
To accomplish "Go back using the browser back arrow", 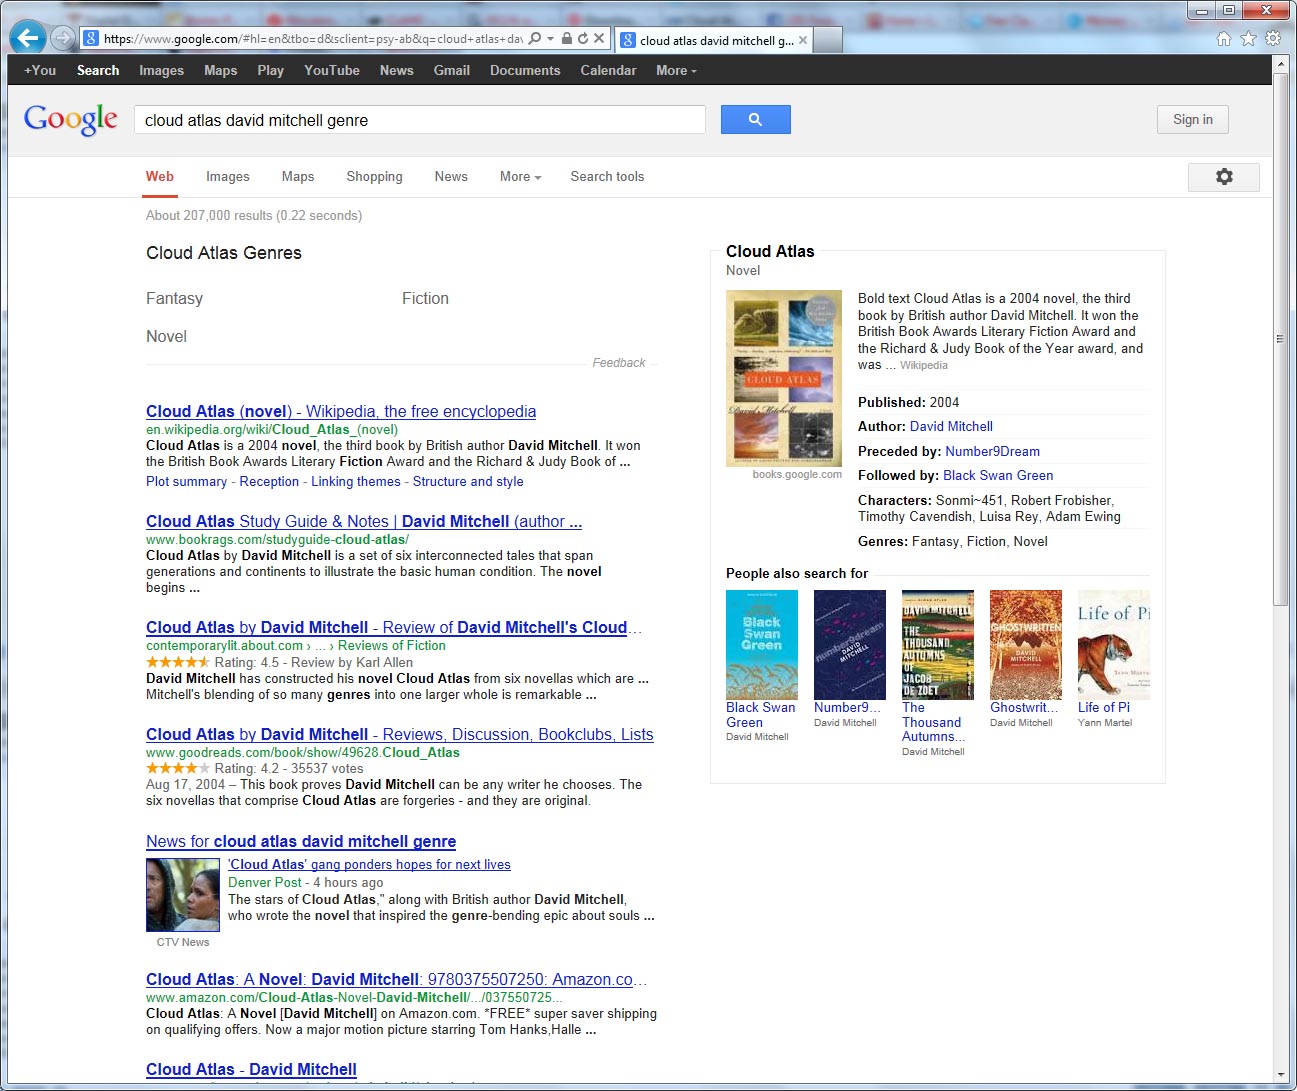I will coord(27,38).
